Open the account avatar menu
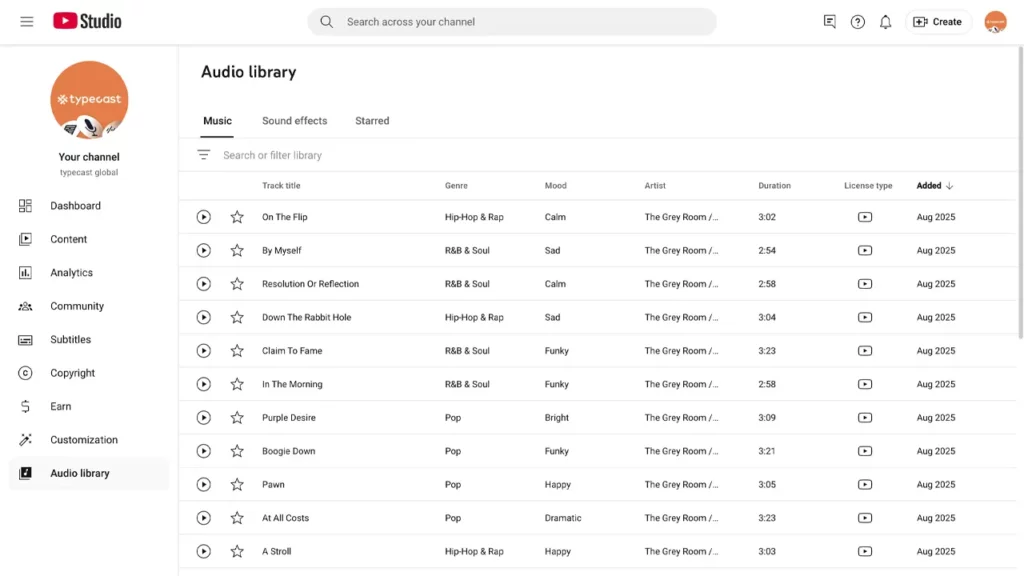1024x576 pixels. pyautogui.click(x=995, y=22)
